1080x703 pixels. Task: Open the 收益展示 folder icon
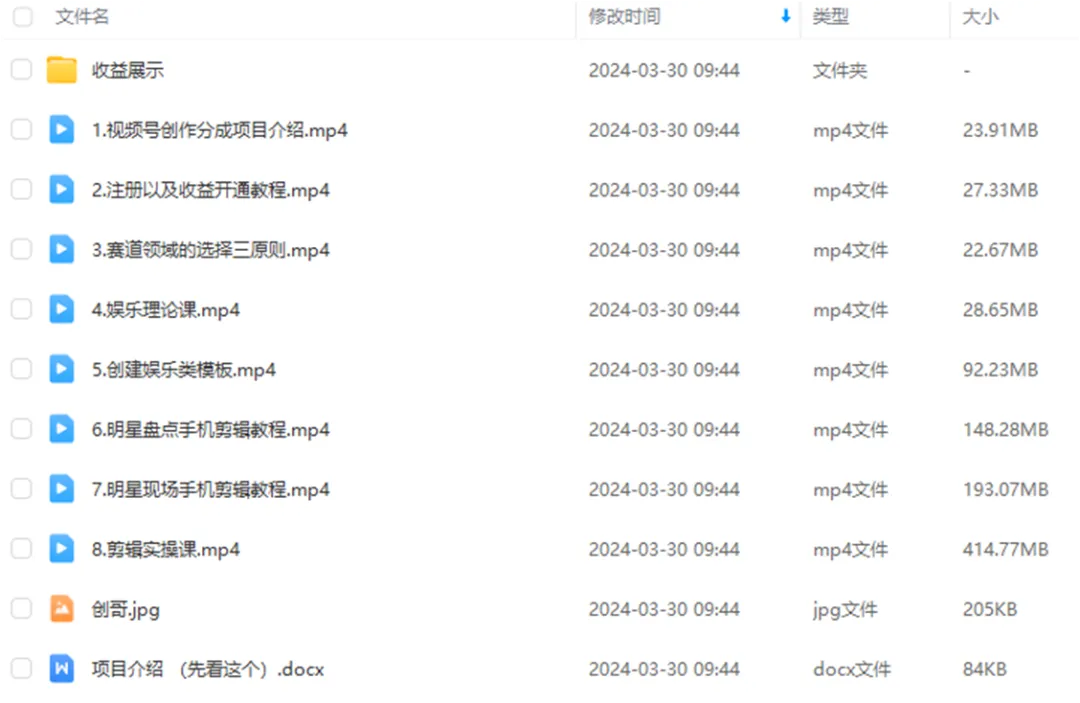point(61,70)
